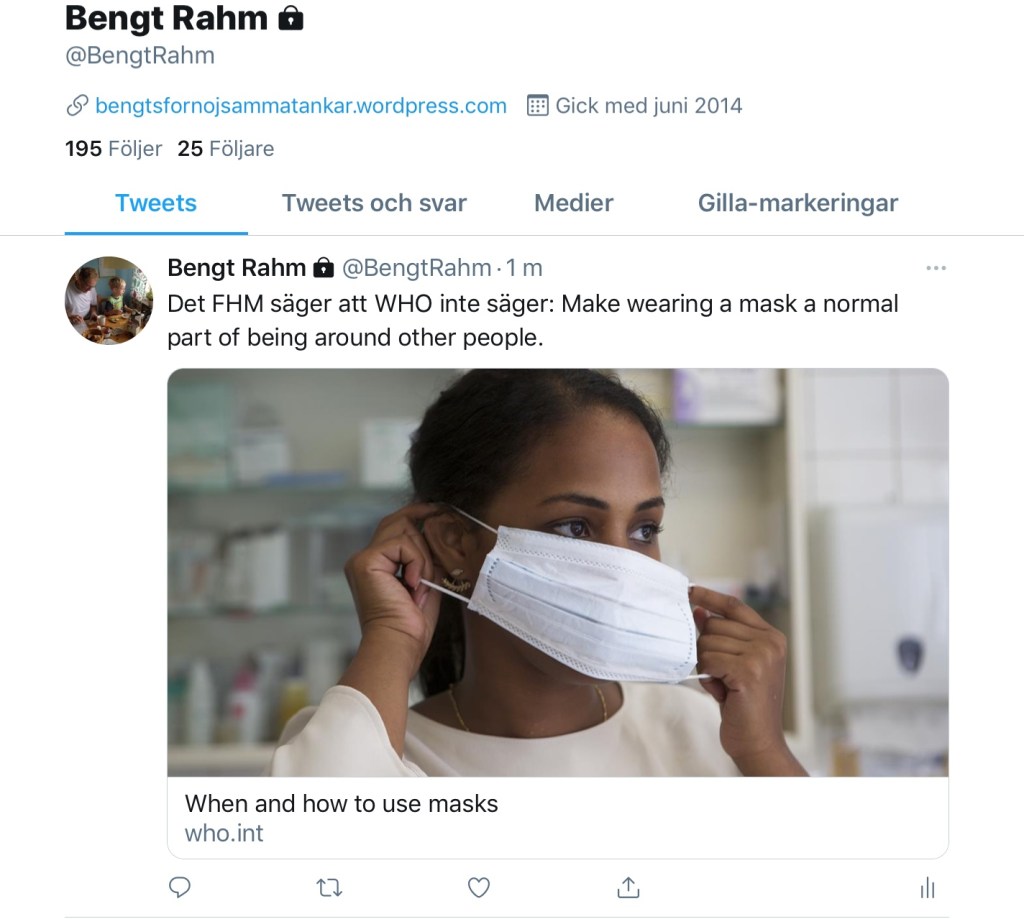Open the mask photo link preview

tap(557, 572)
